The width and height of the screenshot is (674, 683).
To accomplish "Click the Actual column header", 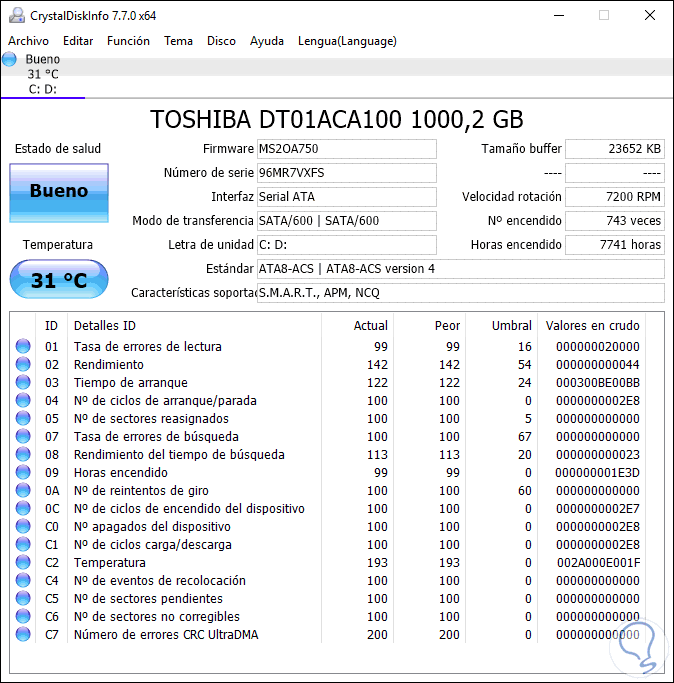I will (x=358, y=325).
